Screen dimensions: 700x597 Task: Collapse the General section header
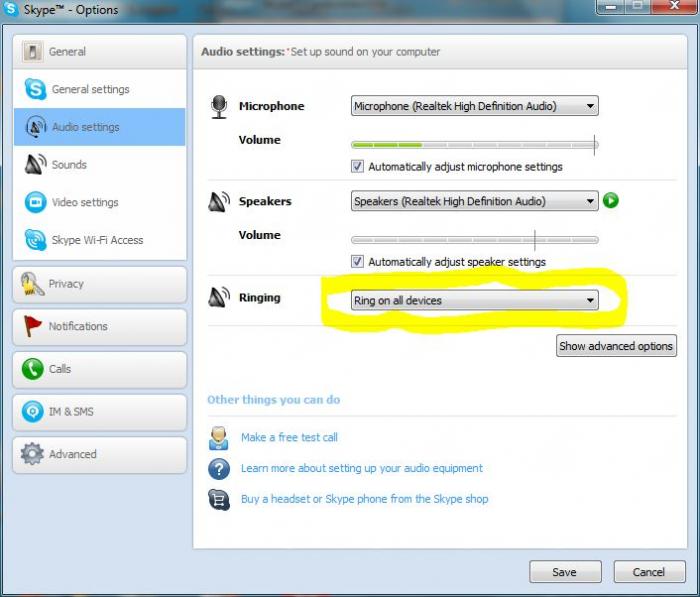(100, 52)
